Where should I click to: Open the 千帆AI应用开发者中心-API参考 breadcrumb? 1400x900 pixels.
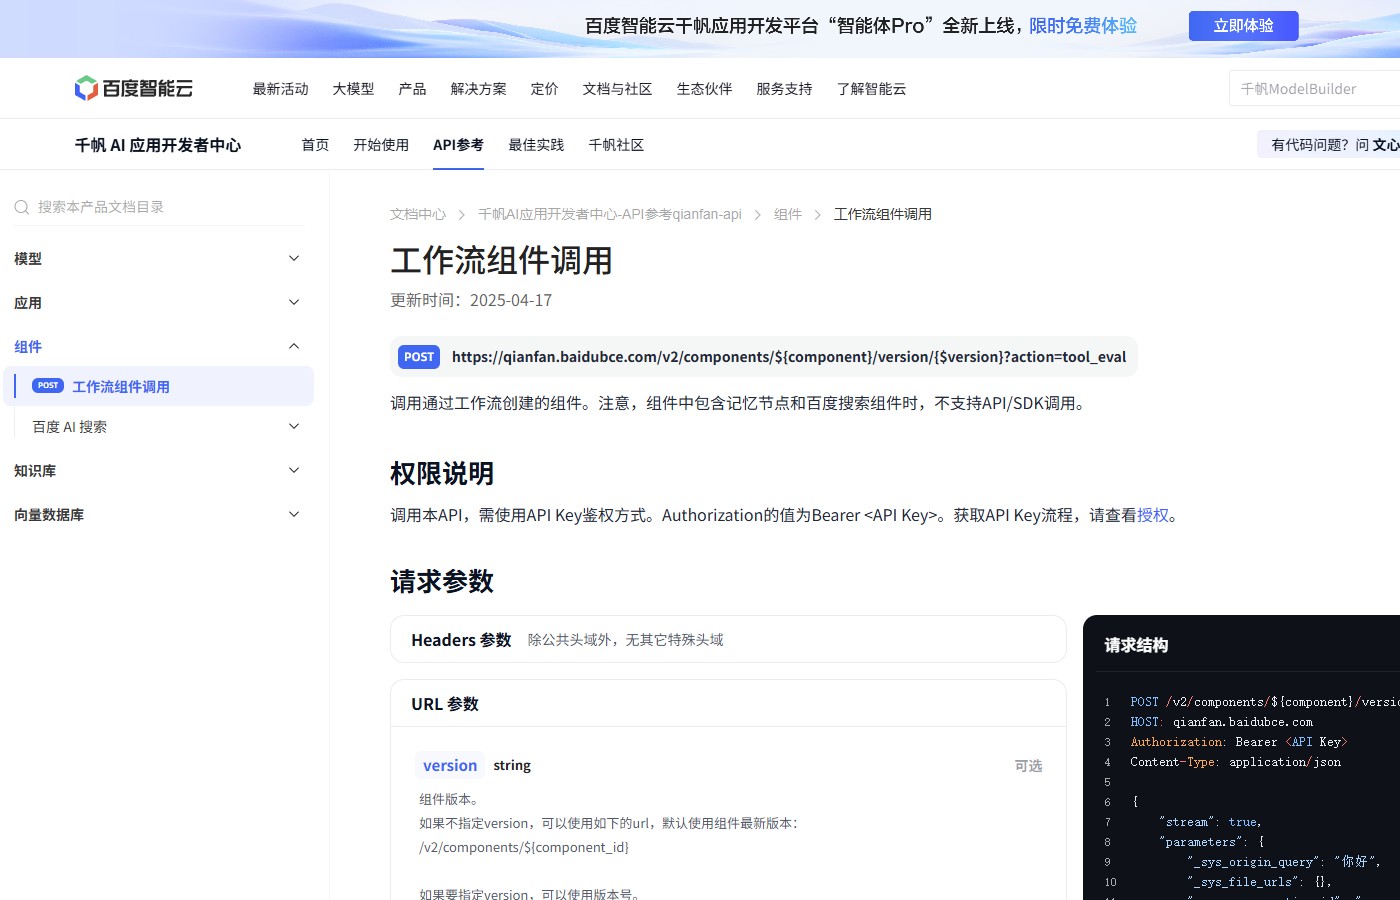tap(610, 214)
